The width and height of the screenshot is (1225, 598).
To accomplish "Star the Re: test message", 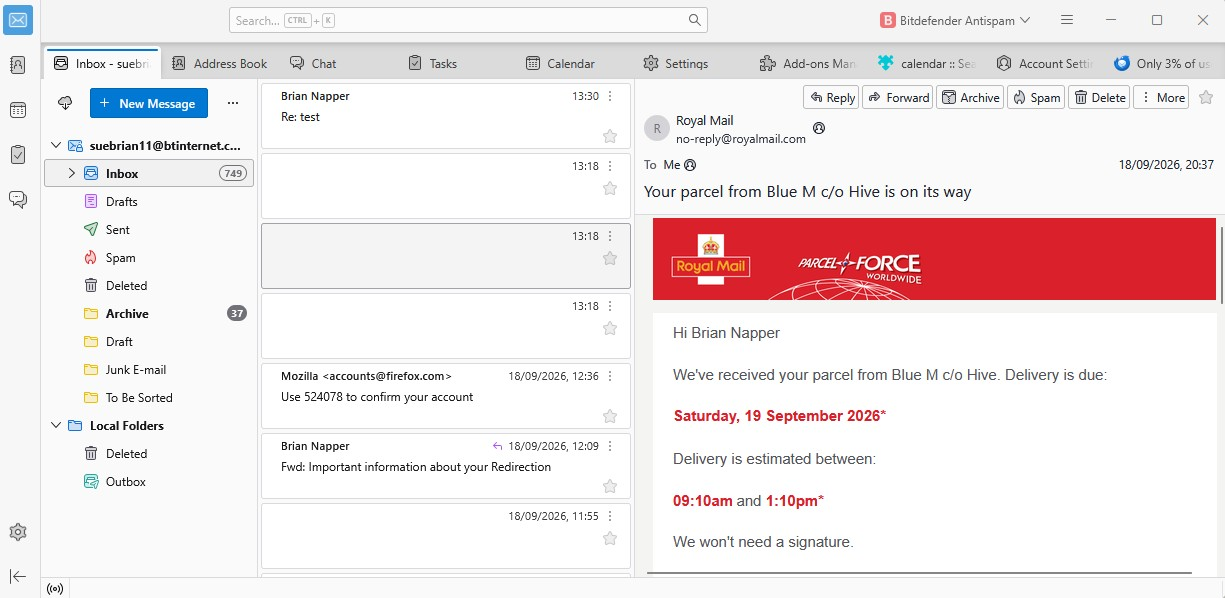I will 610,136.
